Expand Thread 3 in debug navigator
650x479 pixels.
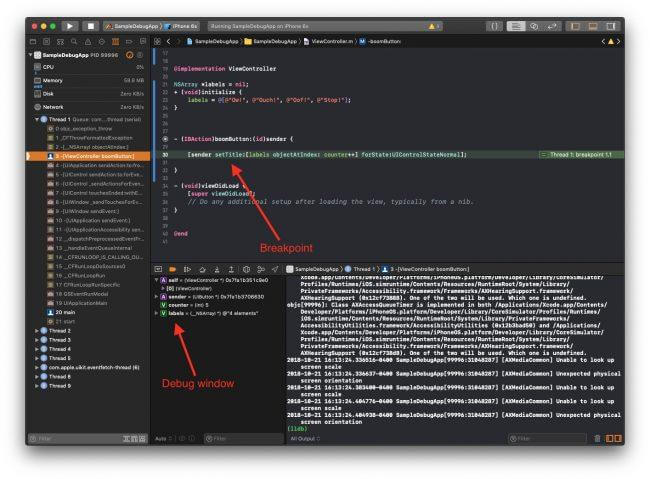point(37,340)
